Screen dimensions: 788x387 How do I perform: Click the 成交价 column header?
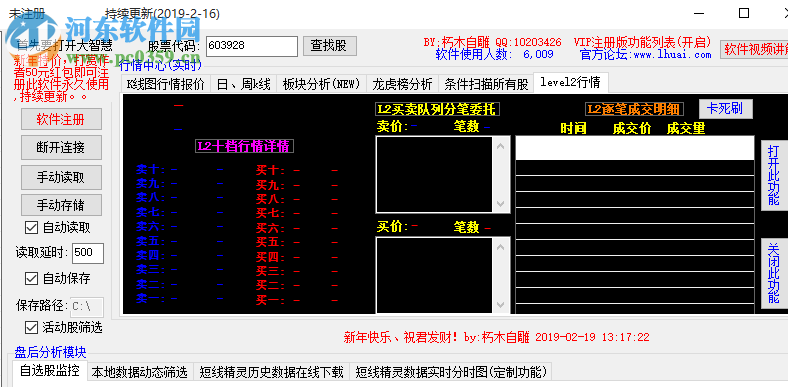tap(632, 128)
